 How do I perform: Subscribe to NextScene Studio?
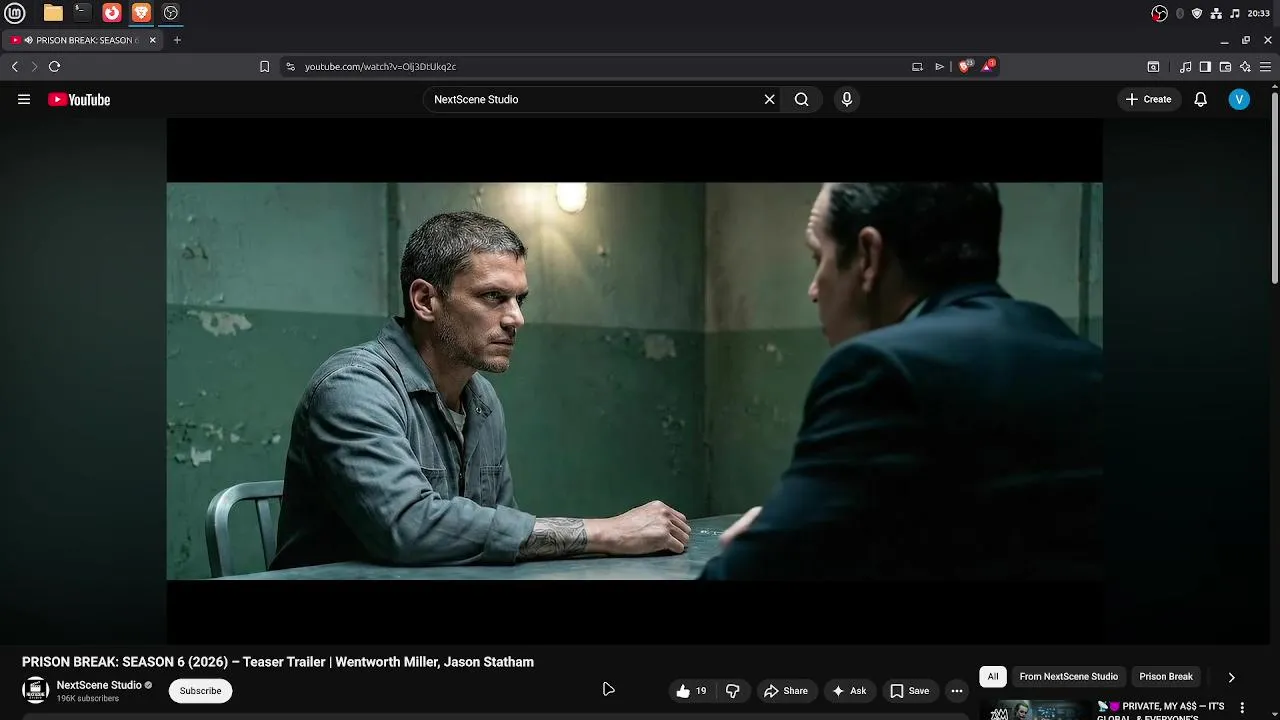(x=200, y=691)
